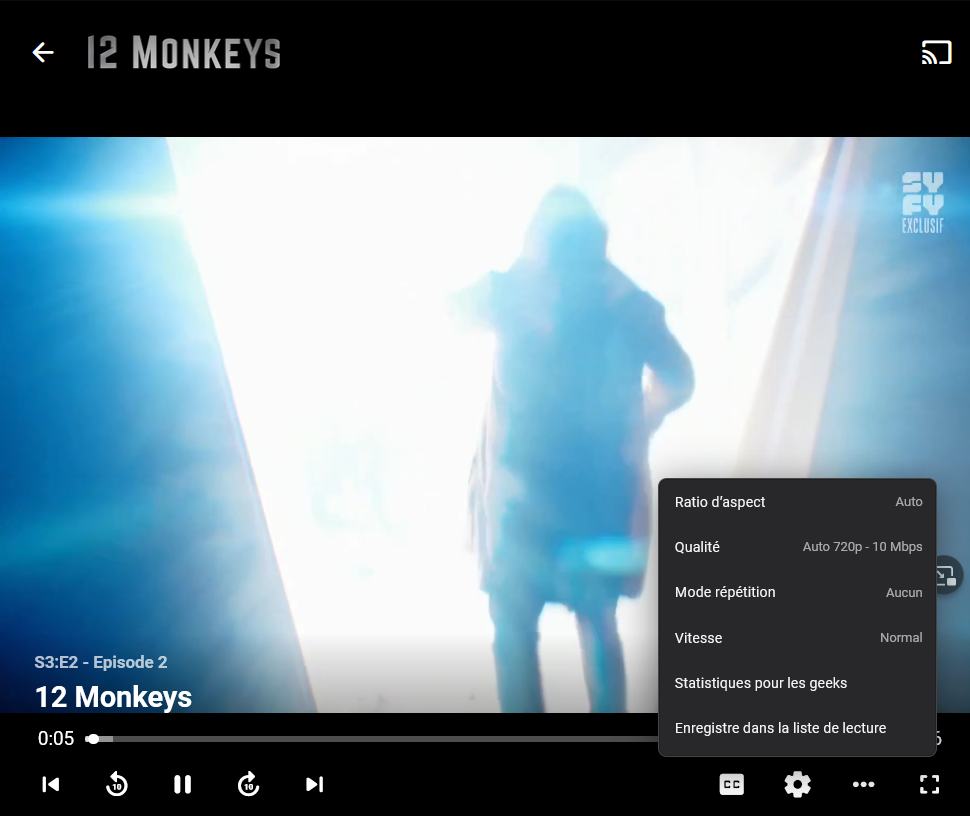Rewind 10 seconds
Image resolution: width=970 pixels, height=816 pixels.
(x=116, y=784)
